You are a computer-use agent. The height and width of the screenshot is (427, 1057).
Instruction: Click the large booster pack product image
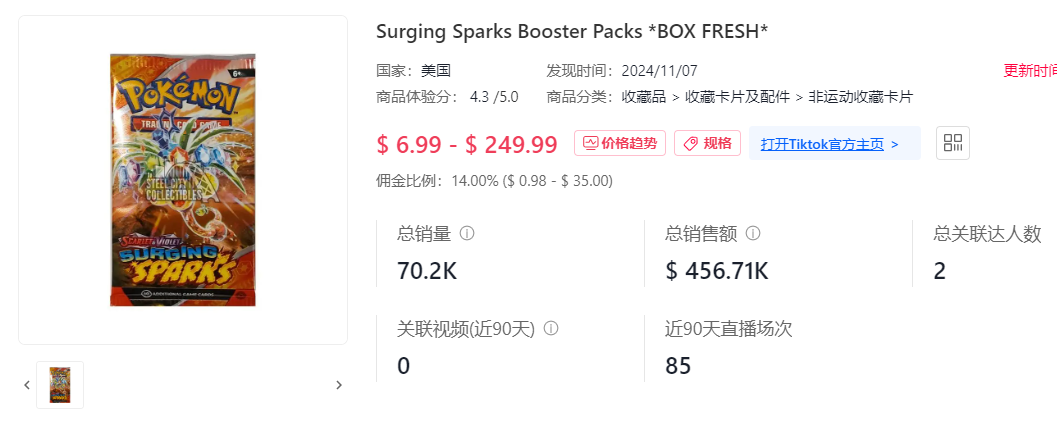point(183,180)
